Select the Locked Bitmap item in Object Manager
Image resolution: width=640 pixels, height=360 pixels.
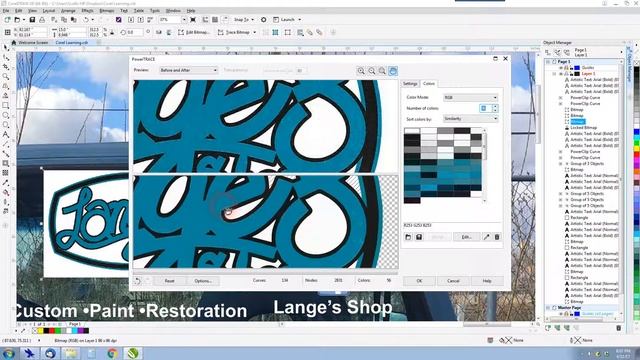pos(583,128)
